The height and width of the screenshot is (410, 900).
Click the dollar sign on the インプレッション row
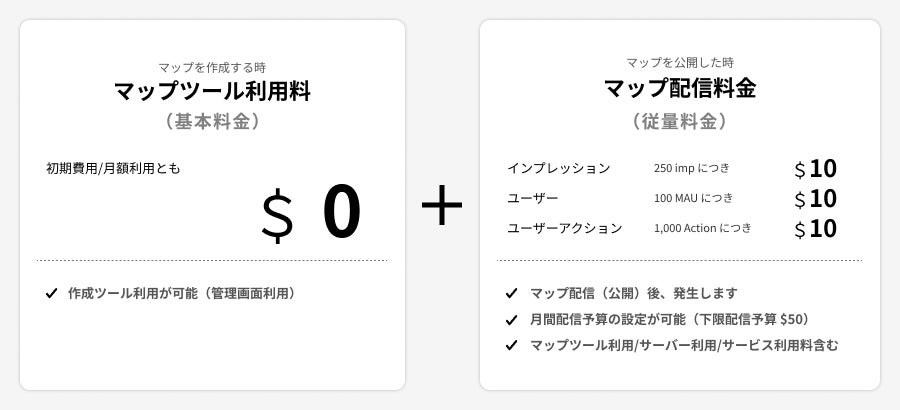click(799, 170)
